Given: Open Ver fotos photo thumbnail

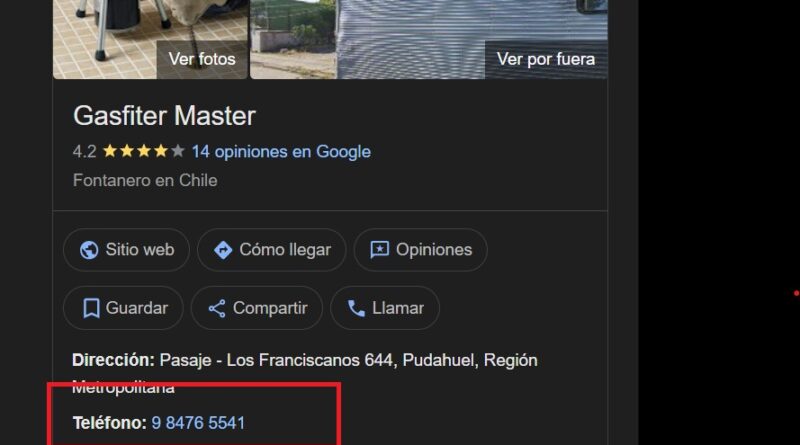Looking at the screenshot, I should [151, 39].
